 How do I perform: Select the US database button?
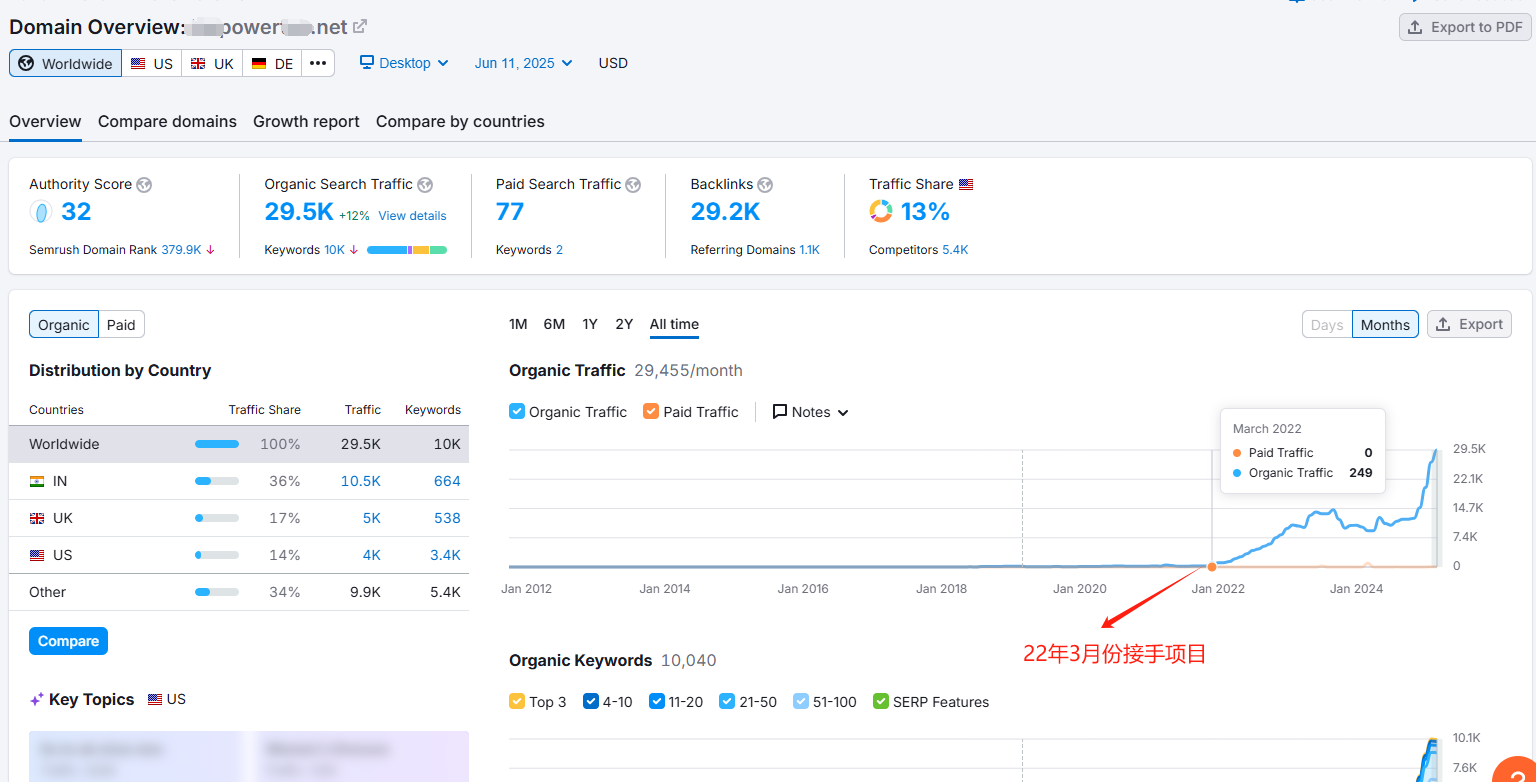[x=152, y=63]
